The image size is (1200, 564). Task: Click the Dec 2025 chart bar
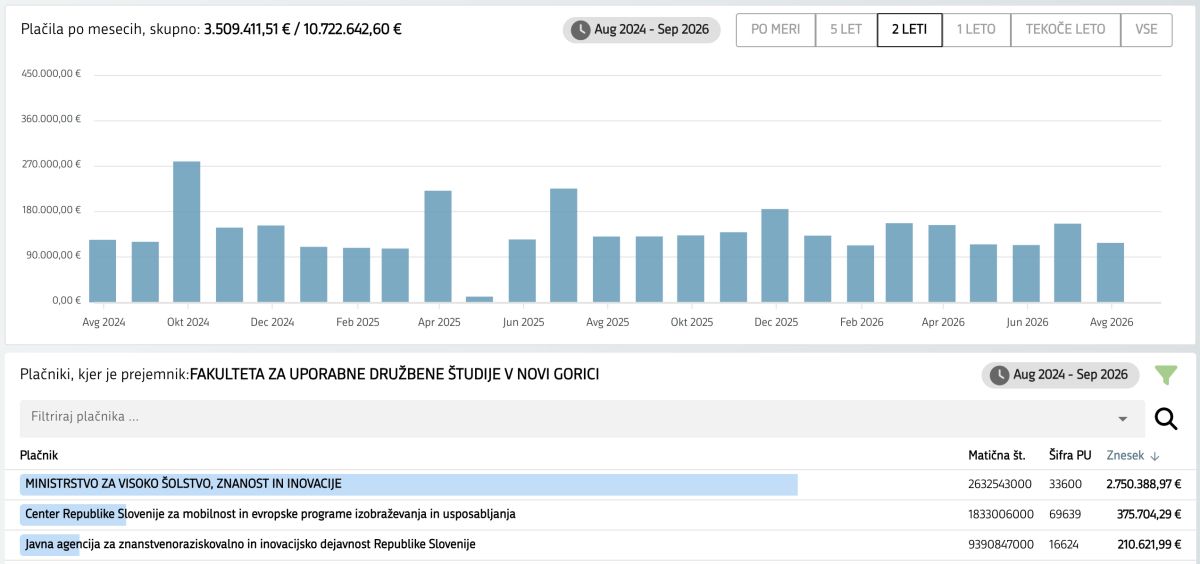tap(775, 255)
